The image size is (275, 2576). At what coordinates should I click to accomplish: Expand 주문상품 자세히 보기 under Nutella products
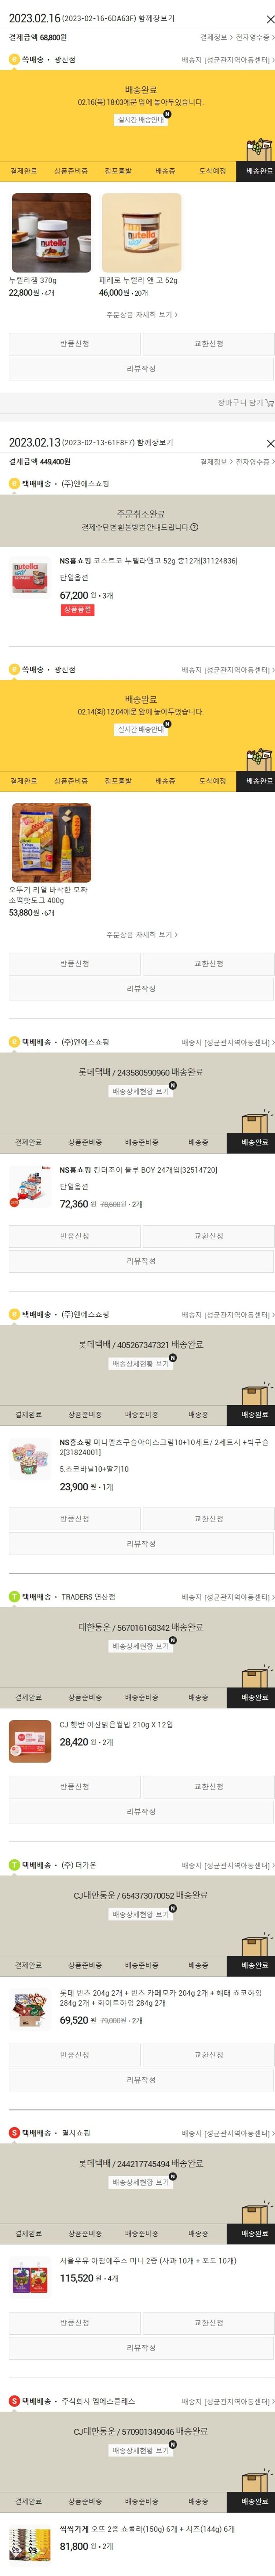tap(141, 315)
